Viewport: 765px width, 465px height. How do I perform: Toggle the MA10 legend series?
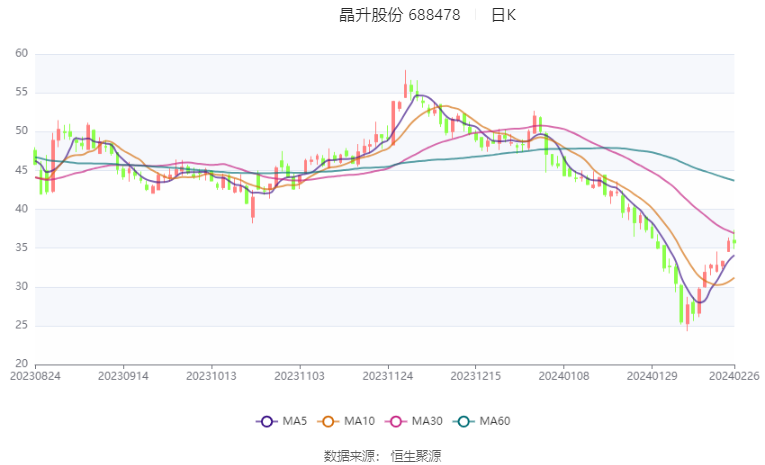tap(346, 421)
